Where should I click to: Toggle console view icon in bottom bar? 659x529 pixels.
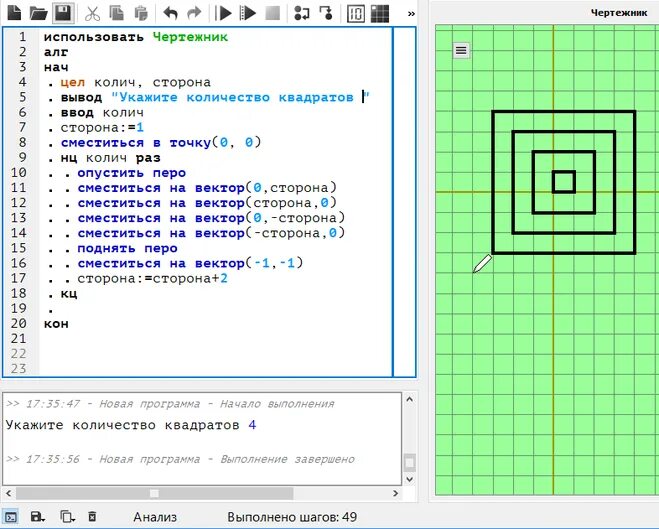[x=11, y=517]
